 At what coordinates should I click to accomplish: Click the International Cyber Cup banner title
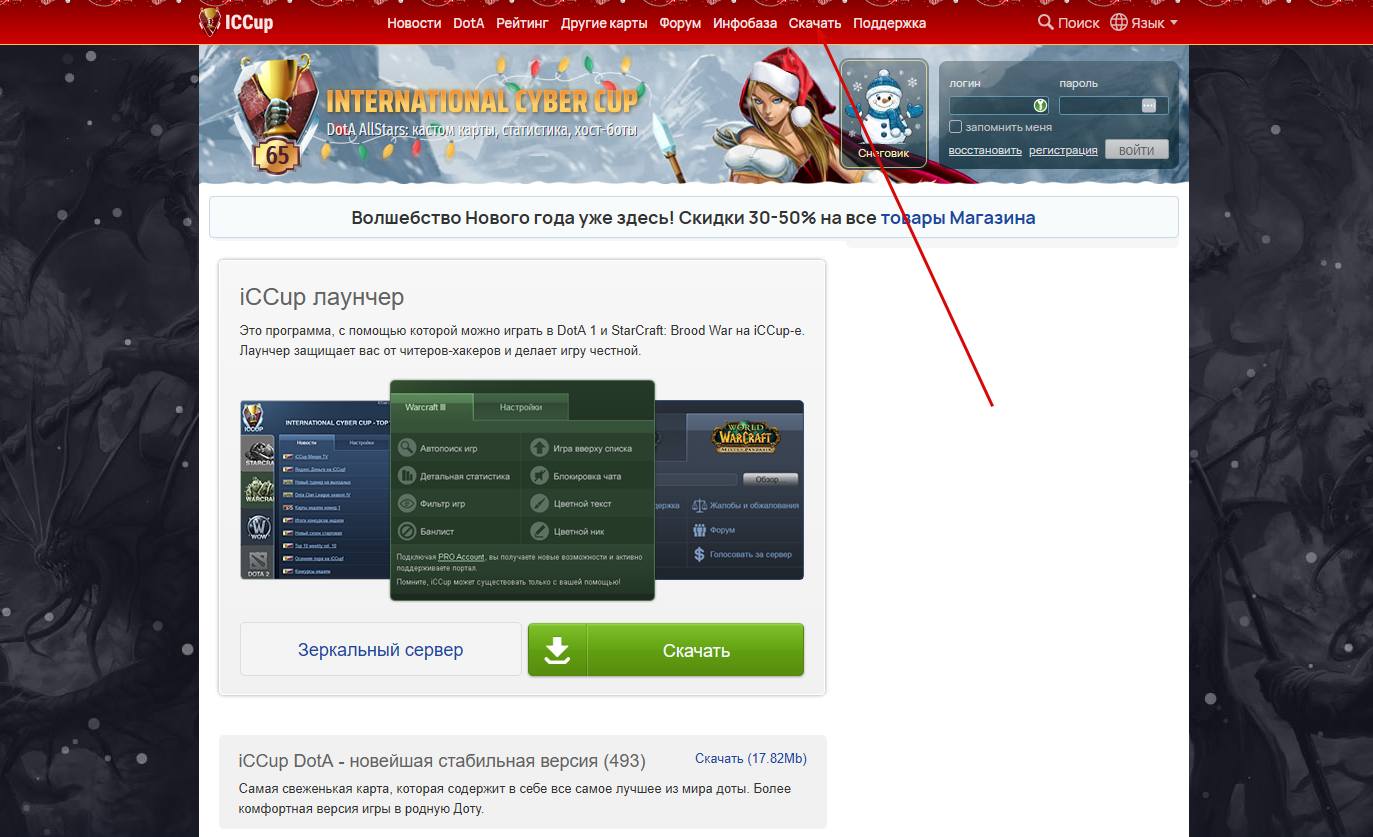coord(482,101)
